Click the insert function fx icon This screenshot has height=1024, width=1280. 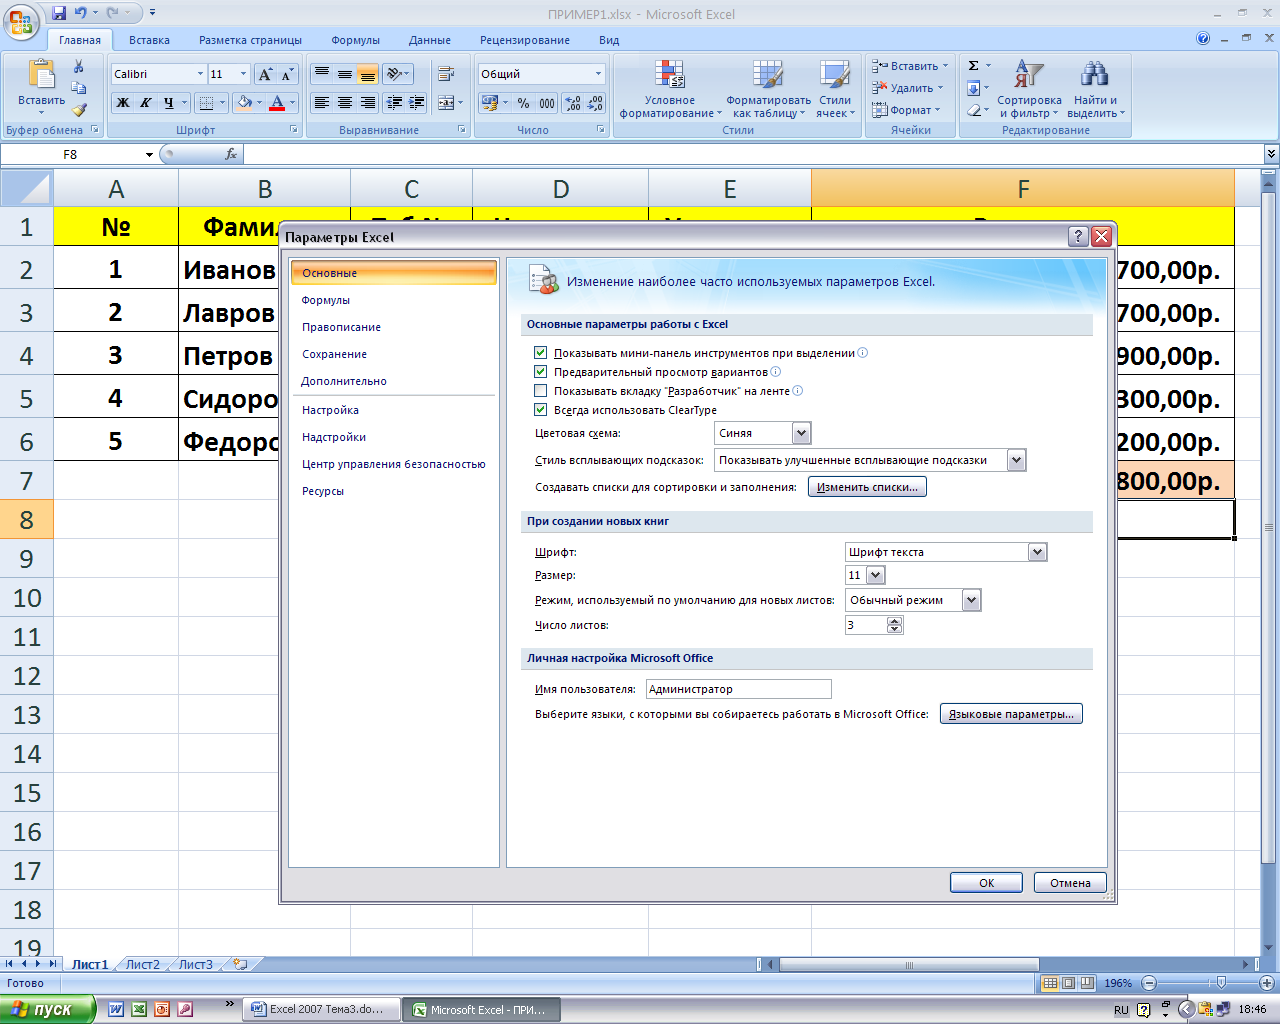pyautogui.click(x=231, y=154)
